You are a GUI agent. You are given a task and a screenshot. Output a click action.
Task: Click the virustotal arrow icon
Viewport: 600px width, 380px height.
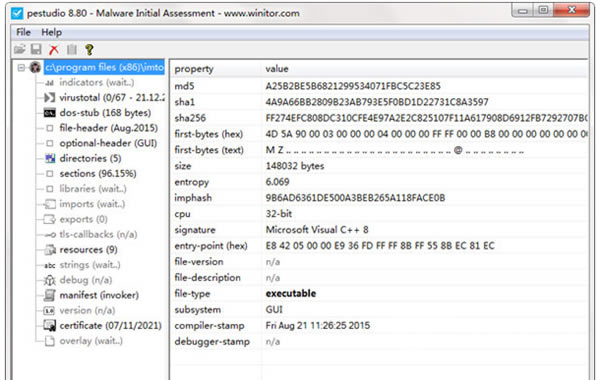point(49,98)
